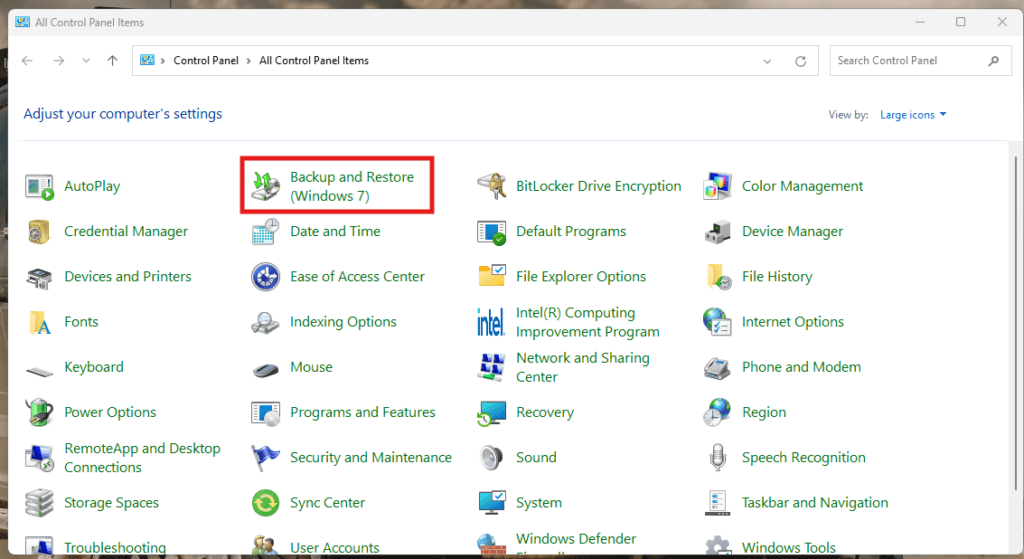Open the File History icon
1024x559 pixels.
718,277
